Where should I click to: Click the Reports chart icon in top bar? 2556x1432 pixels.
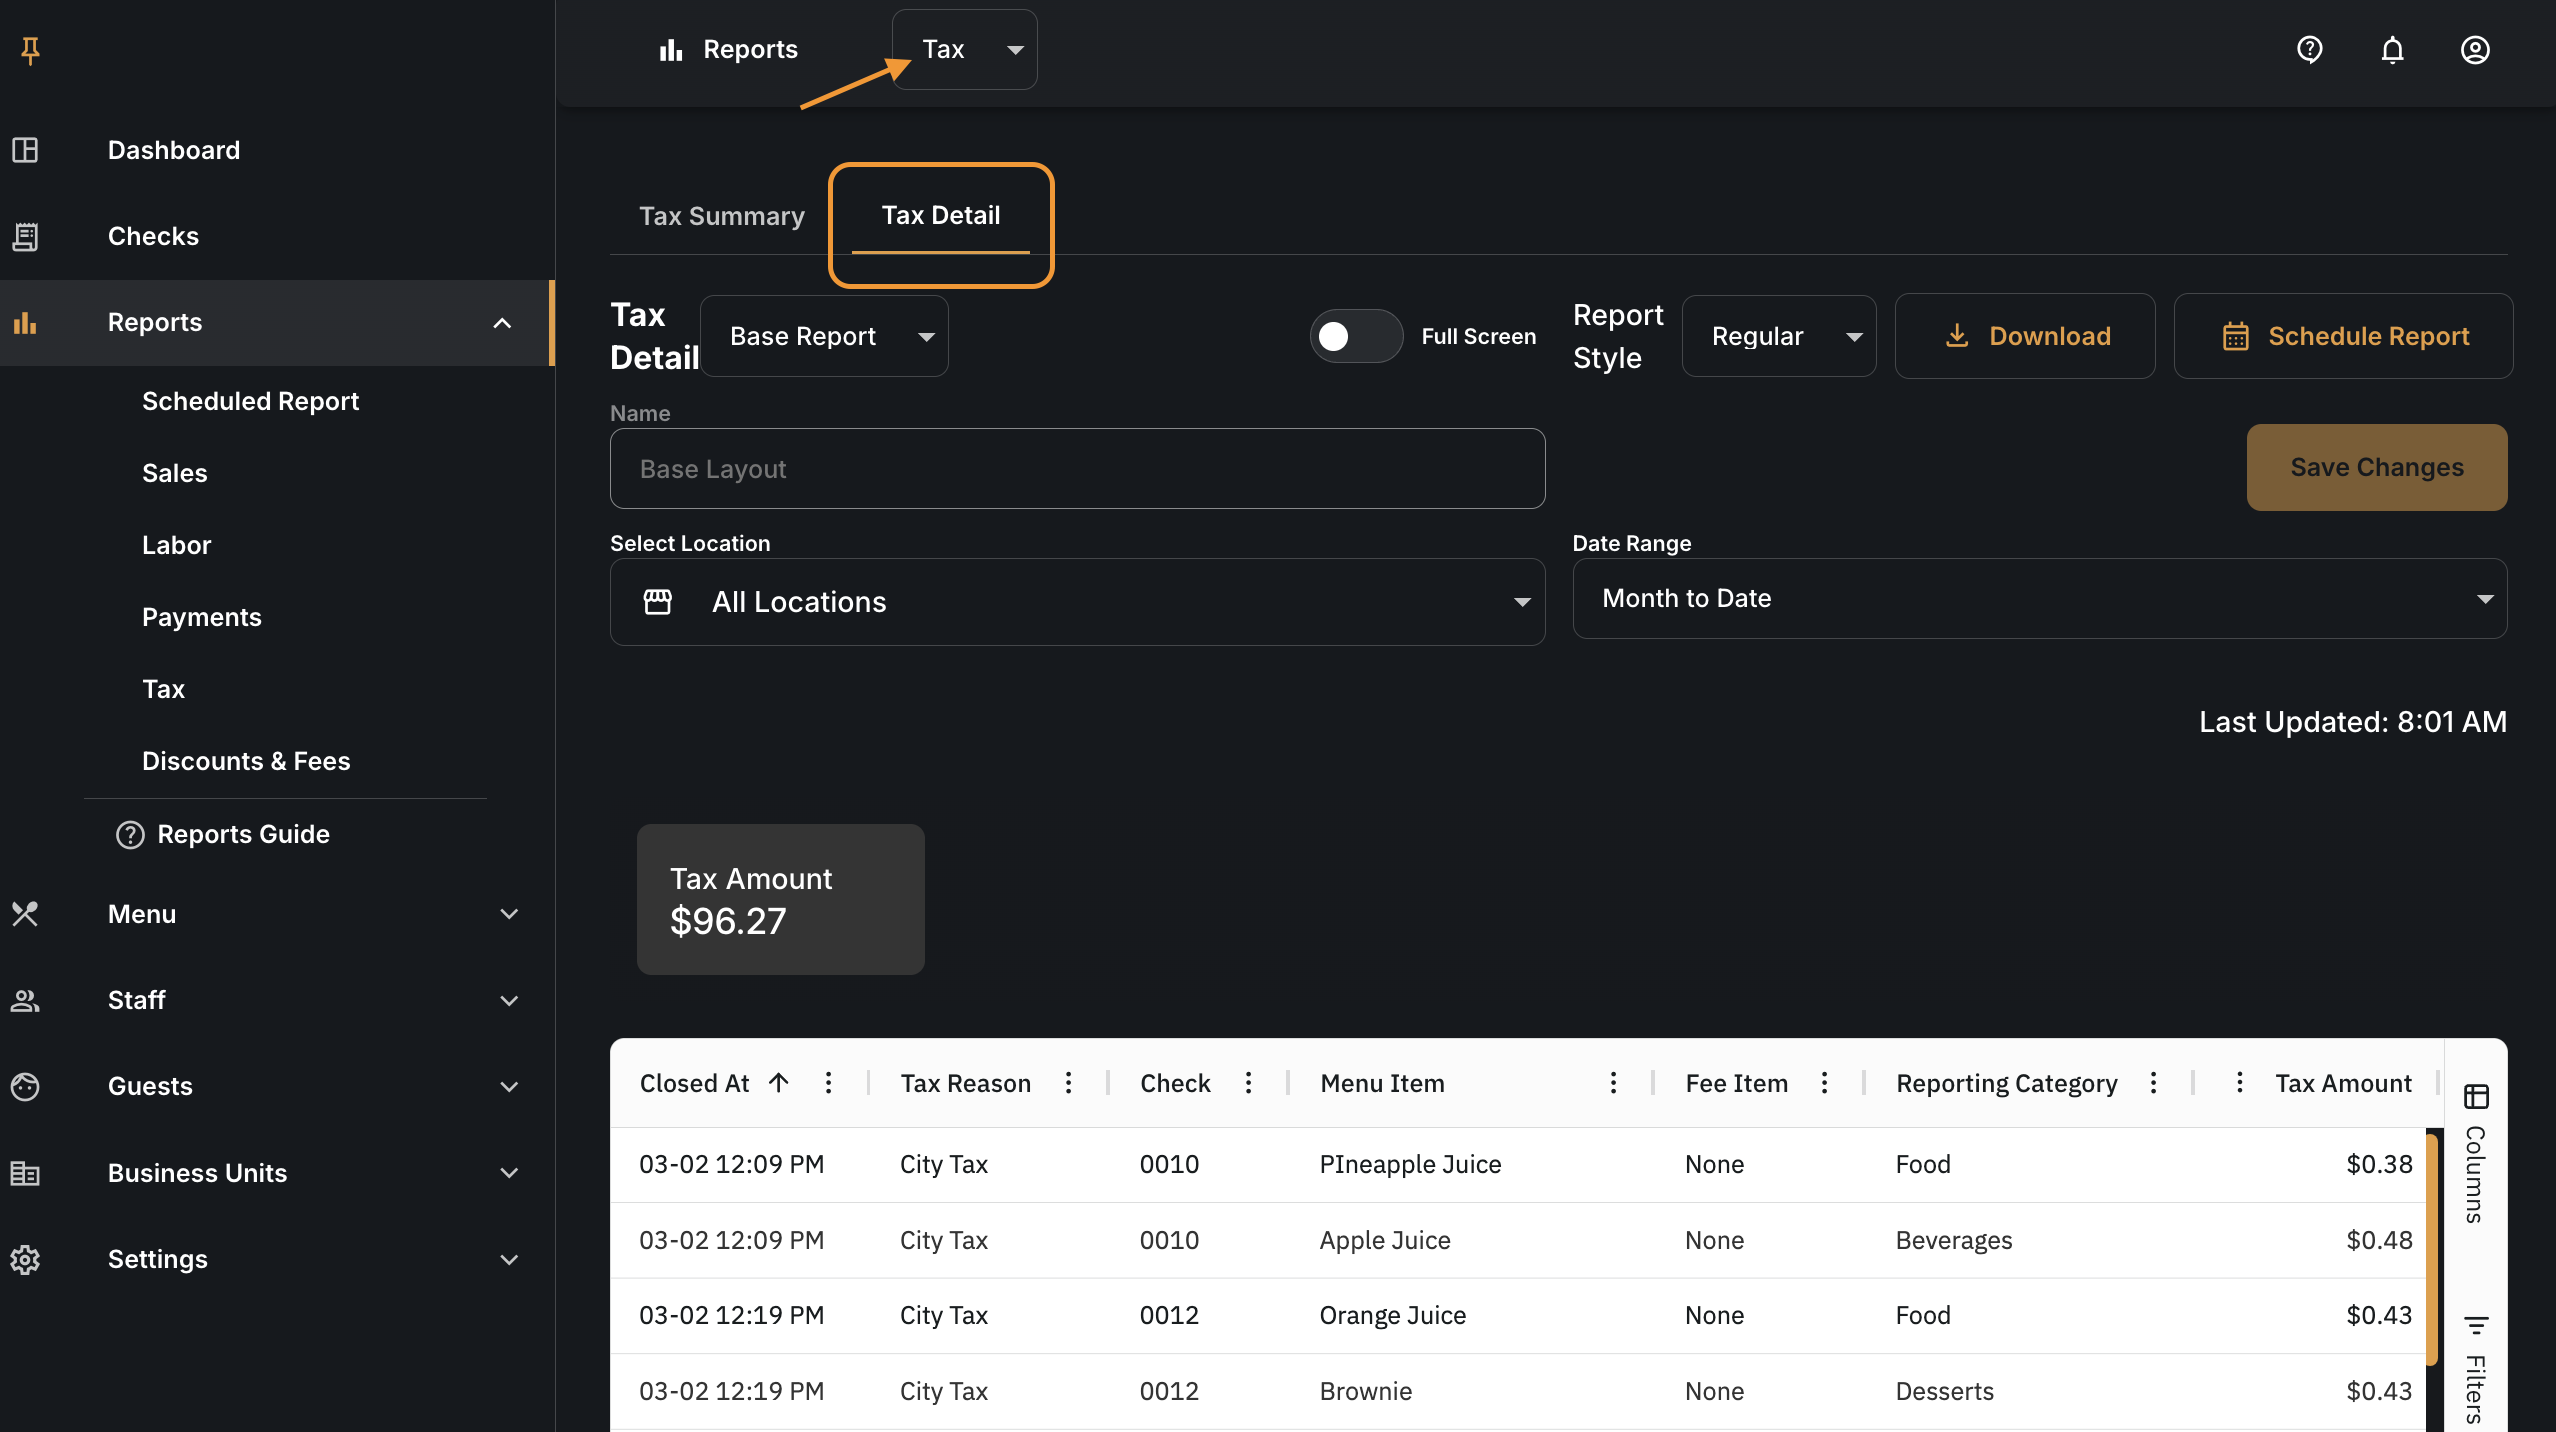670,50
